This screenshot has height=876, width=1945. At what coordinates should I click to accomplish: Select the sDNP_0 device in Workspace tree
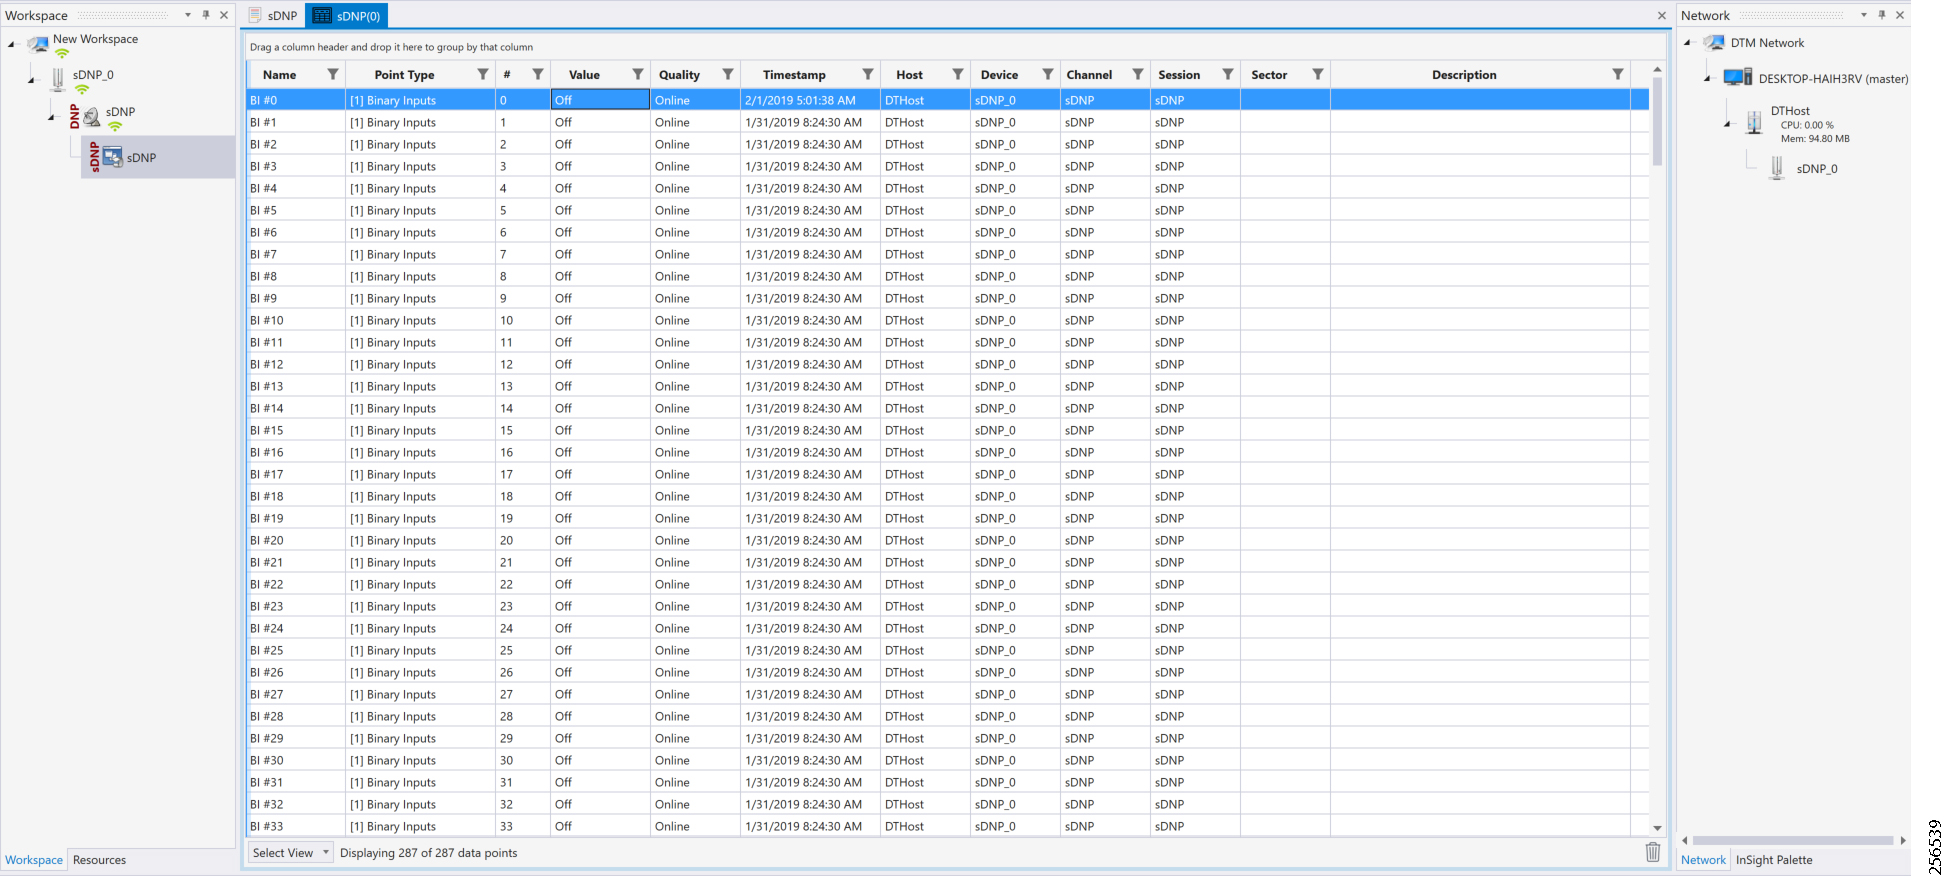(x=93, y=75)
